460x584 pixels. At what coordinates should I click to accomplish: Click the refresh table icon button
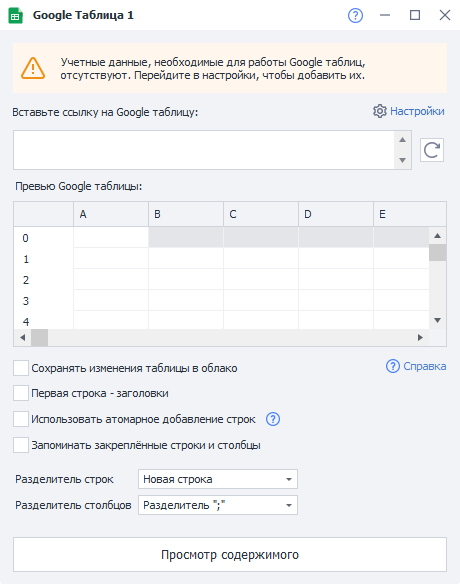[x=432, y=150]
